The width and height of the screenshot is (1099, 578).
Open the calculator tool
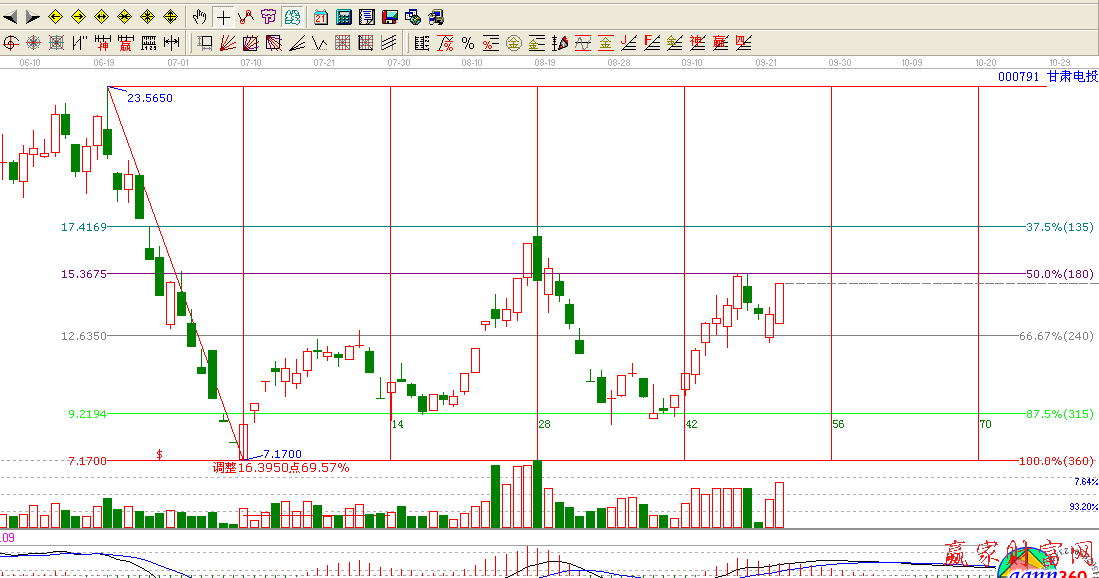coord(344,17)
